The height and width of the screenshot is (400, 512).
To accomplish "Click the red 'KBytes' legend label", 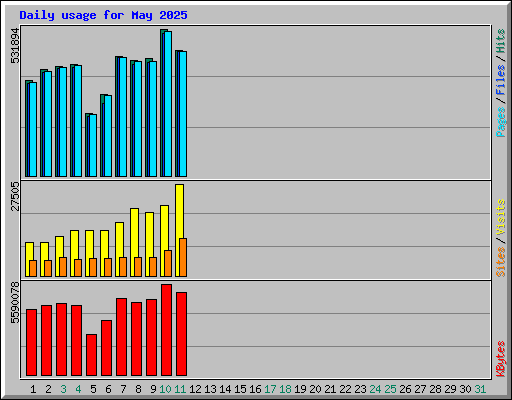I will click(x=501, y=359).
